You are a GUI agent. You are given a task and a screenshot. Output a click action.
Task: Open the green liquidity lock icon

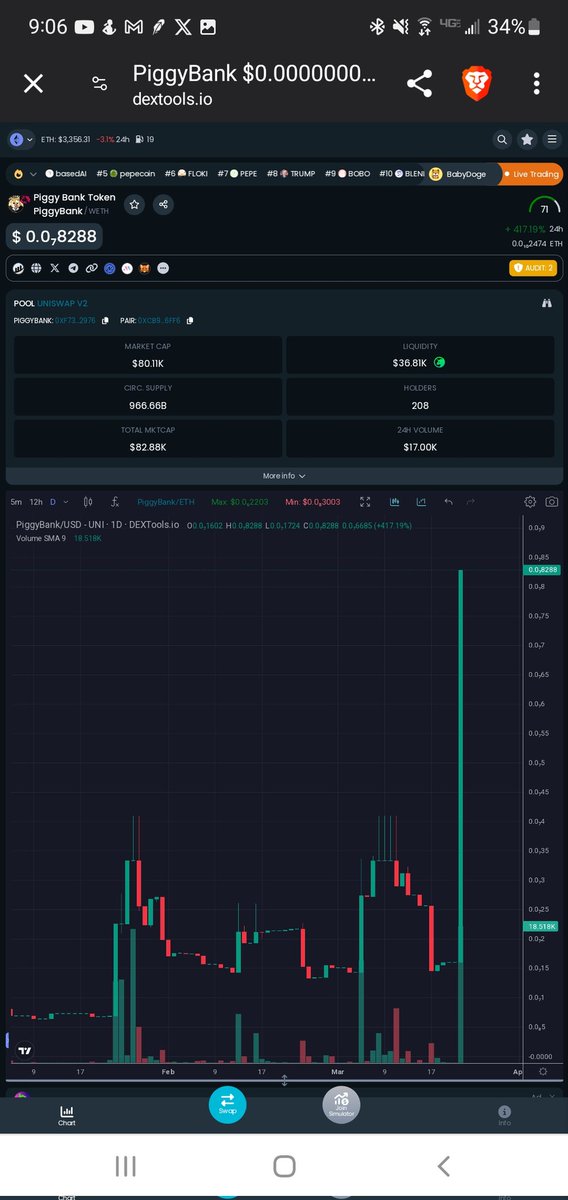tap(439, 363)
